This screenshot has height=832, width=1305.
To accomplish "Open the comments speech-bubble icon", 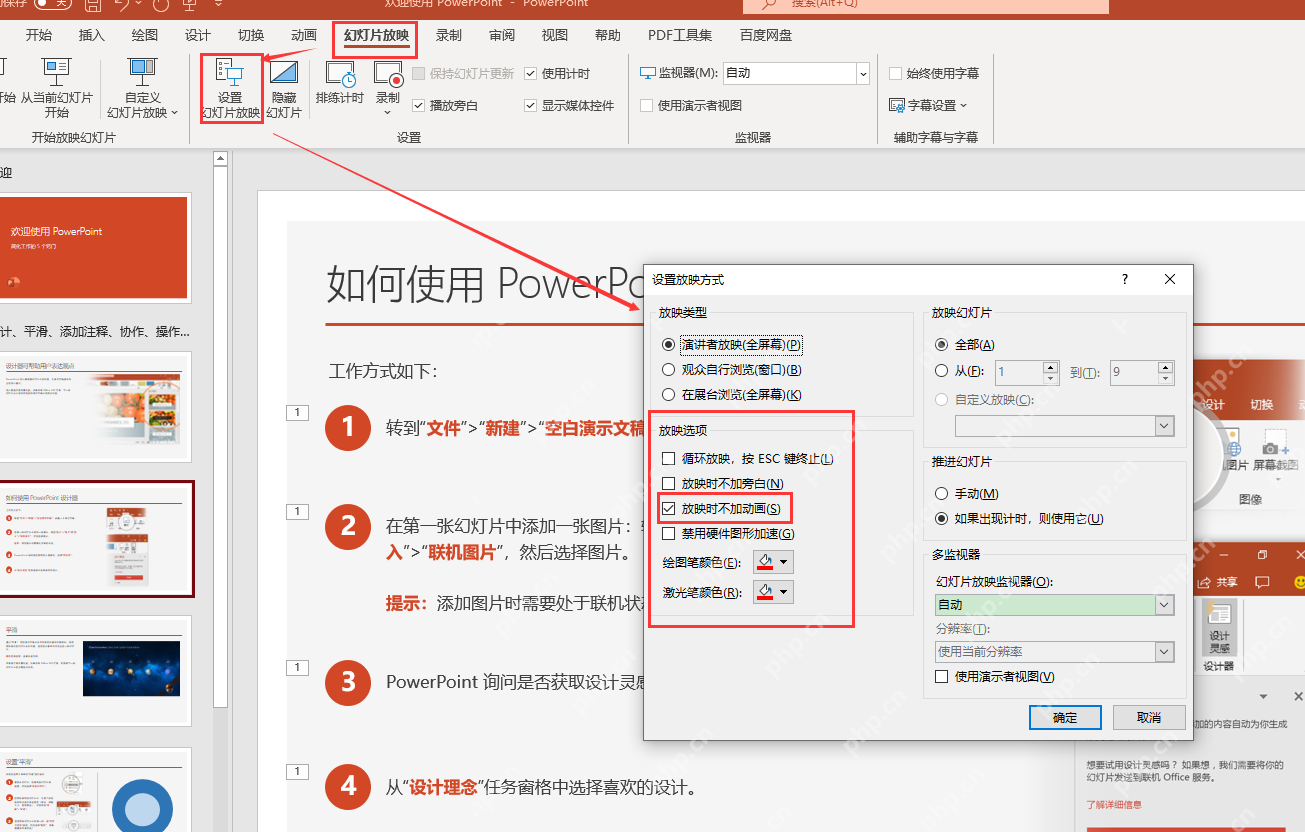I will (1262, 582).
